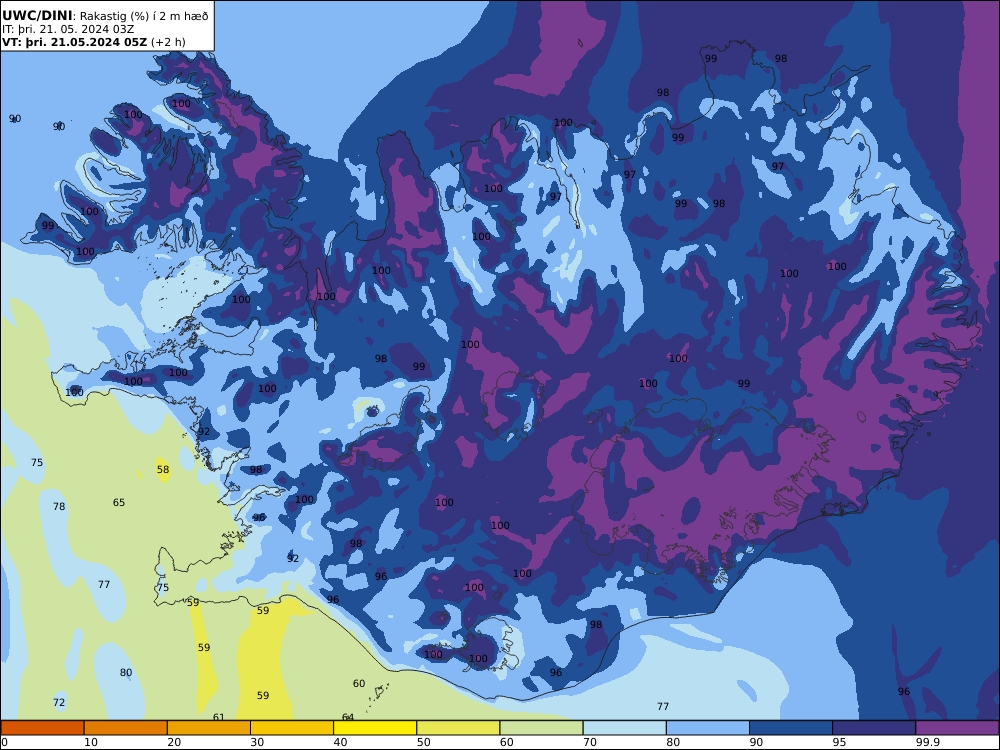Click the legend tick label '99.9'
Image resolution: width=1000 pixels, height=750 pixels.
click(x=928, y=742)
